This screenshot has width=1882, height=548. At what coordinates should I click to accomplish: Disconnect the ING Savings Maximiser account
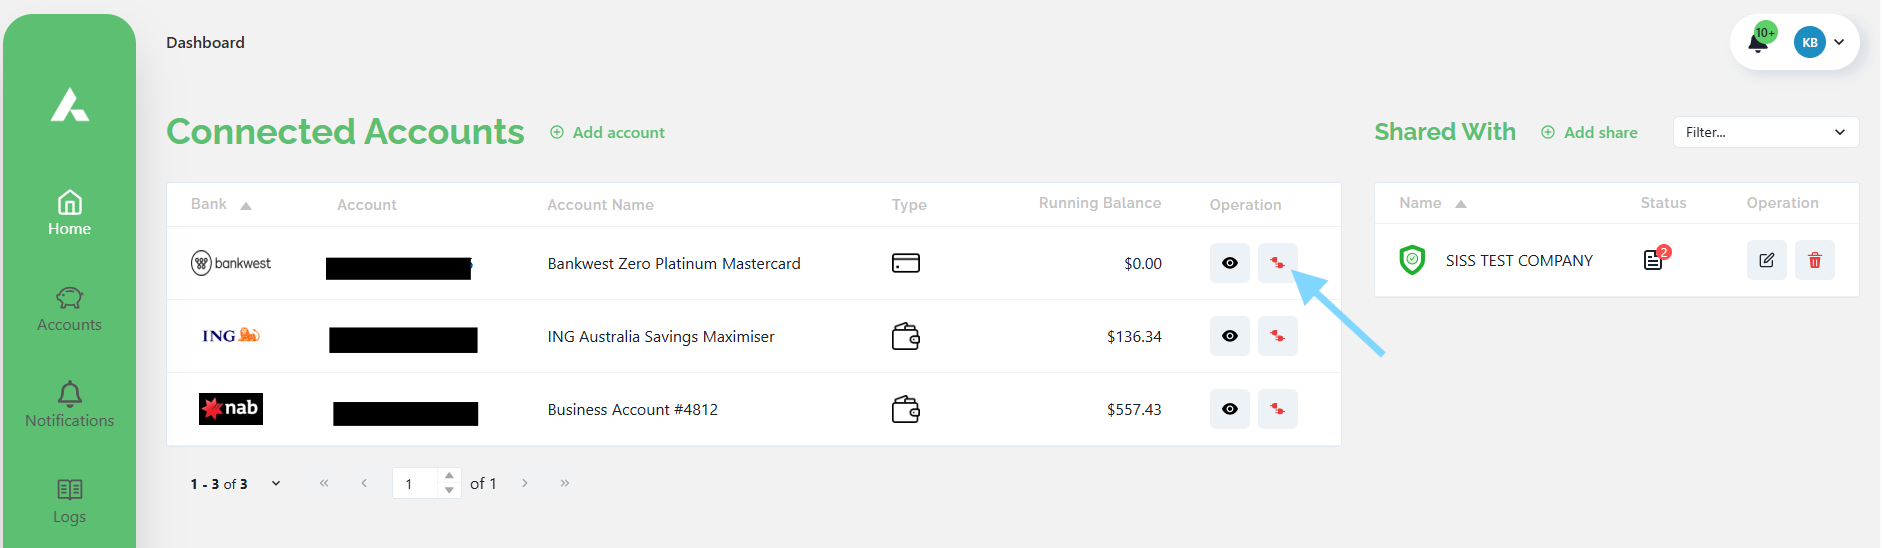click(x=1277, y=336)
